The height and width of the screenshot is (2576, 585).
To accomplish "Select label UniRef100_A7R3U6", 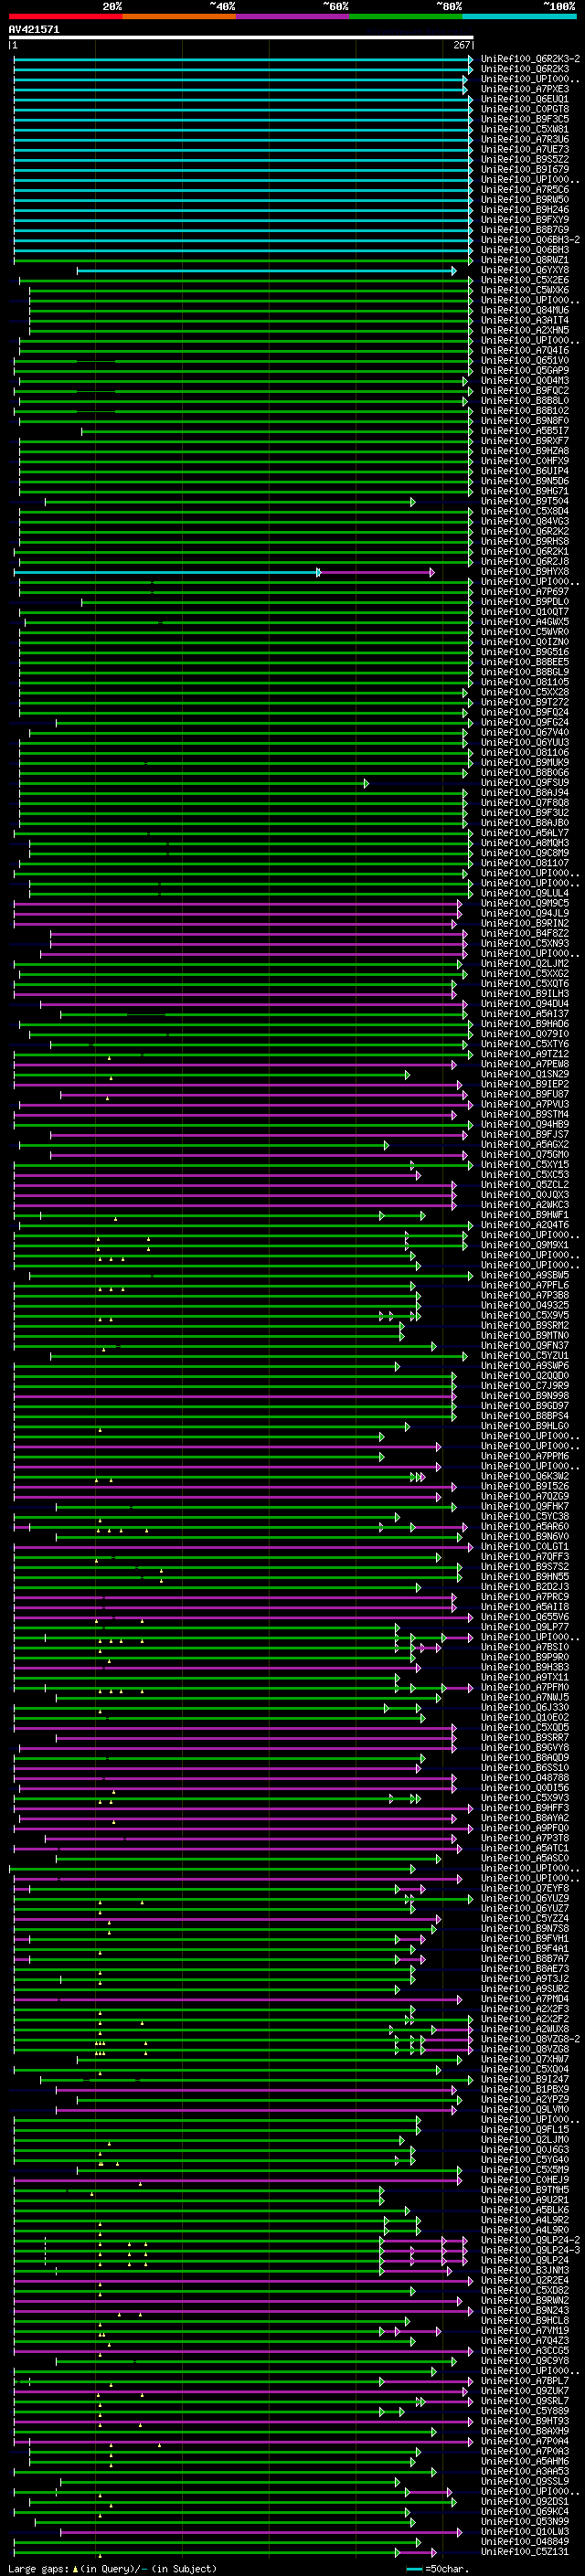I will pos(525,139).
